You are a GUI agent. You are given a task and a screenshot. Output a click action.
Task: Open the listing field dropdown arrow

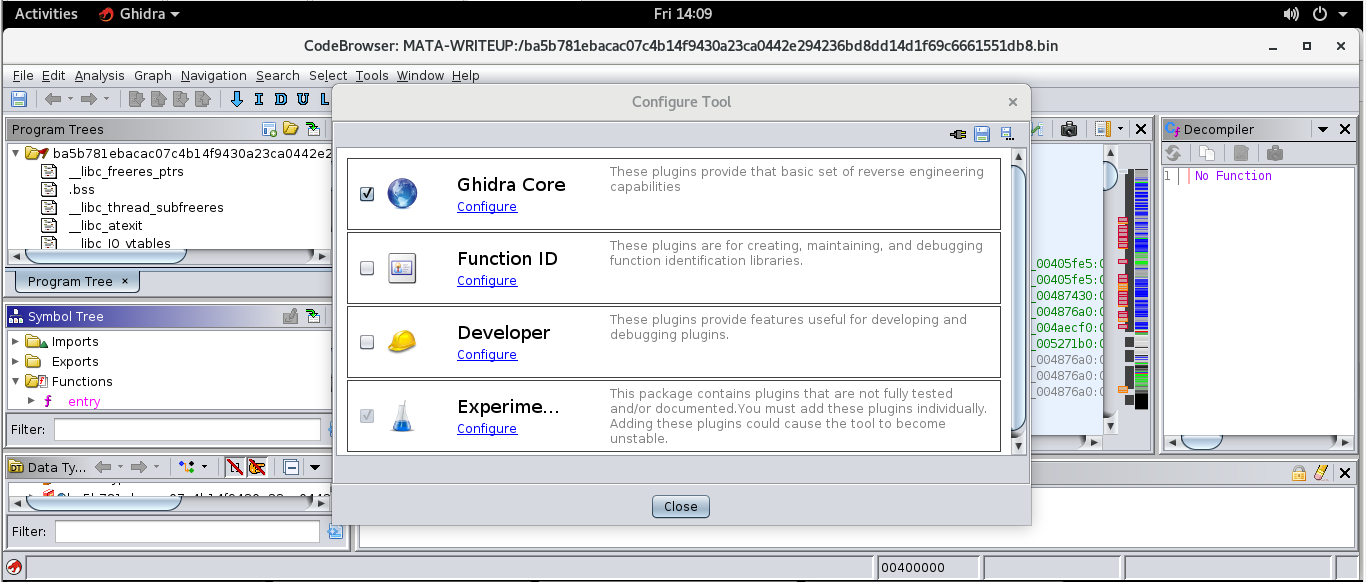coord(1121,129)
